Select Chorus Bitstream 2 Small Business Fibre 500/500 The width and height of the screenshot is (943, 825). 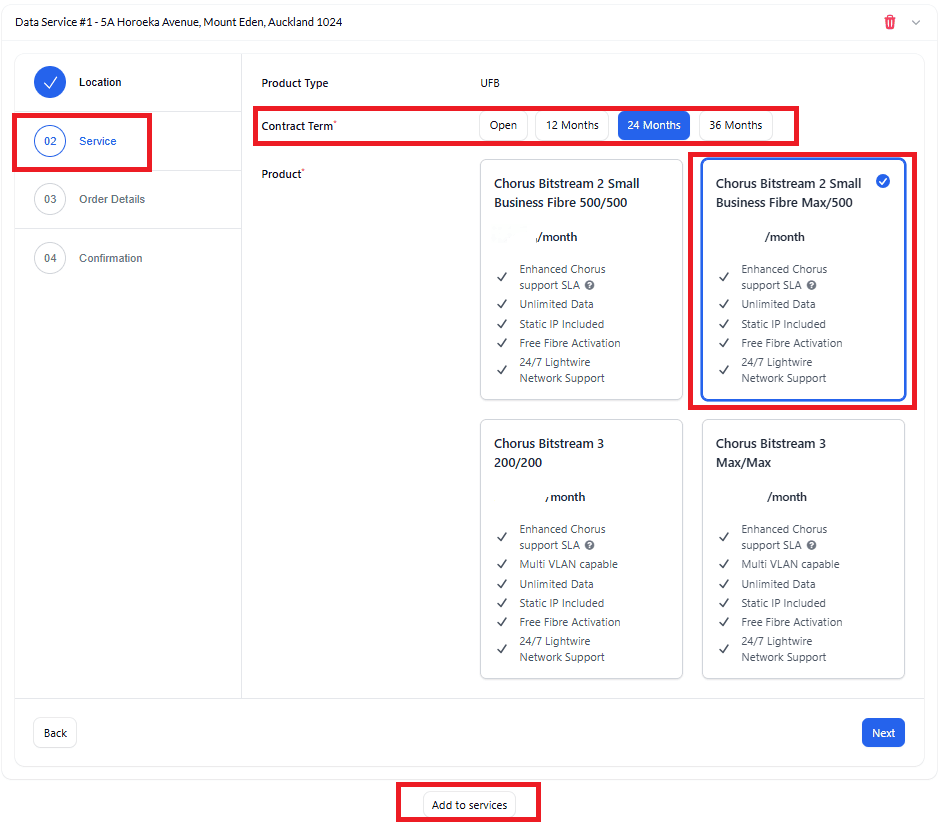click(x=581, y=279)
